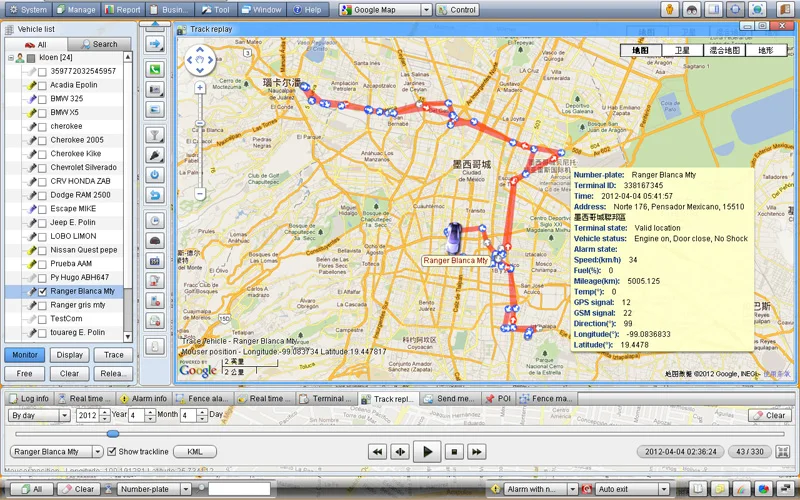This screenshot has width=800, height=500.
Task: Click the Monitor button
Action: pos(25,355)
